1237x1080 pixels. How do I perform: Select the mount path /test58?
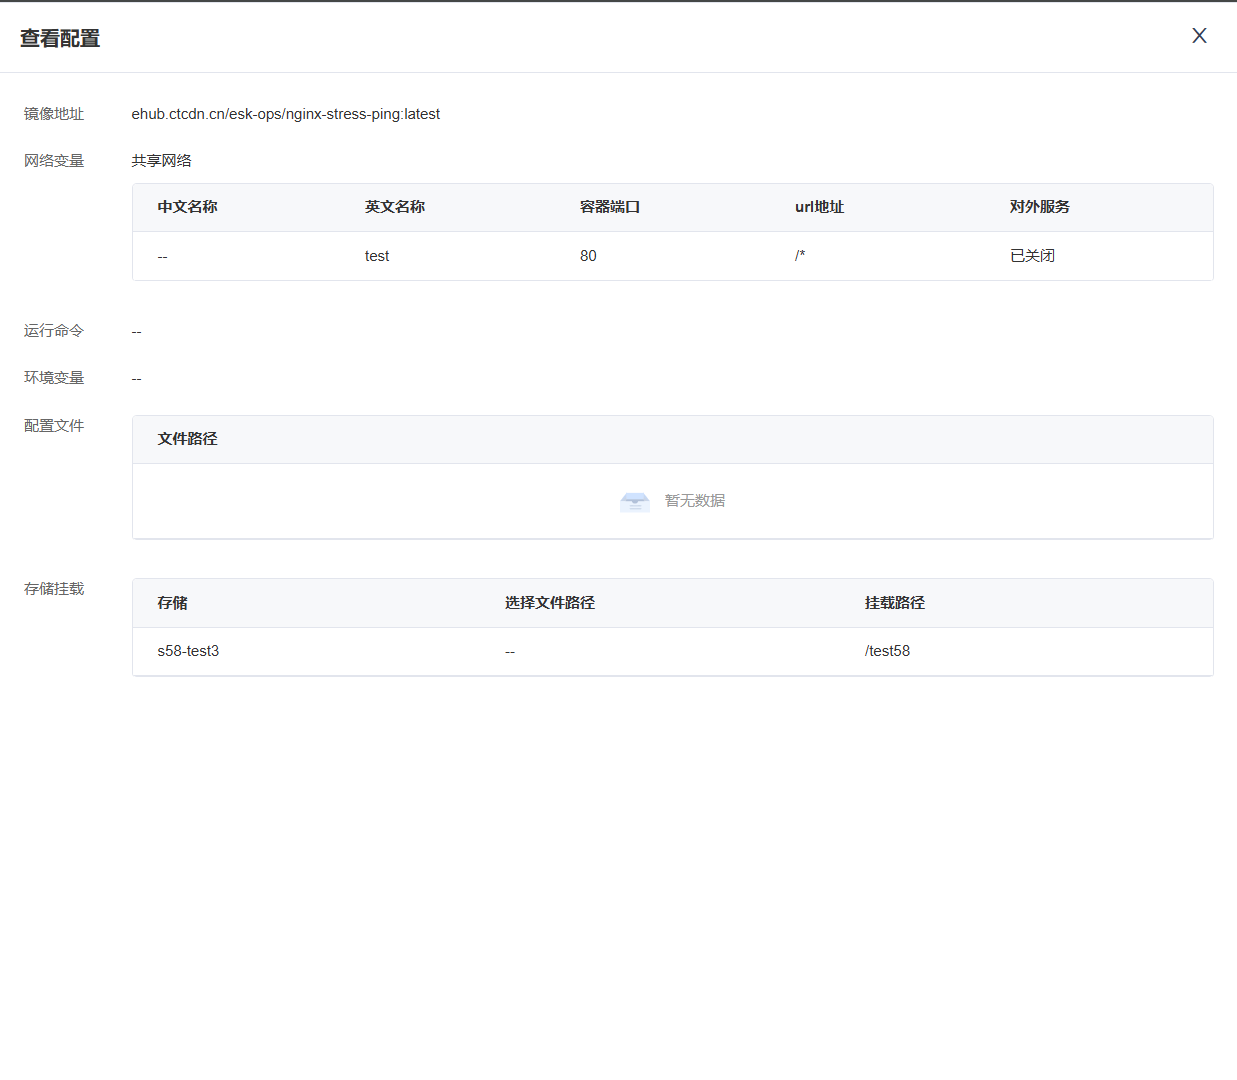point(888,651)
